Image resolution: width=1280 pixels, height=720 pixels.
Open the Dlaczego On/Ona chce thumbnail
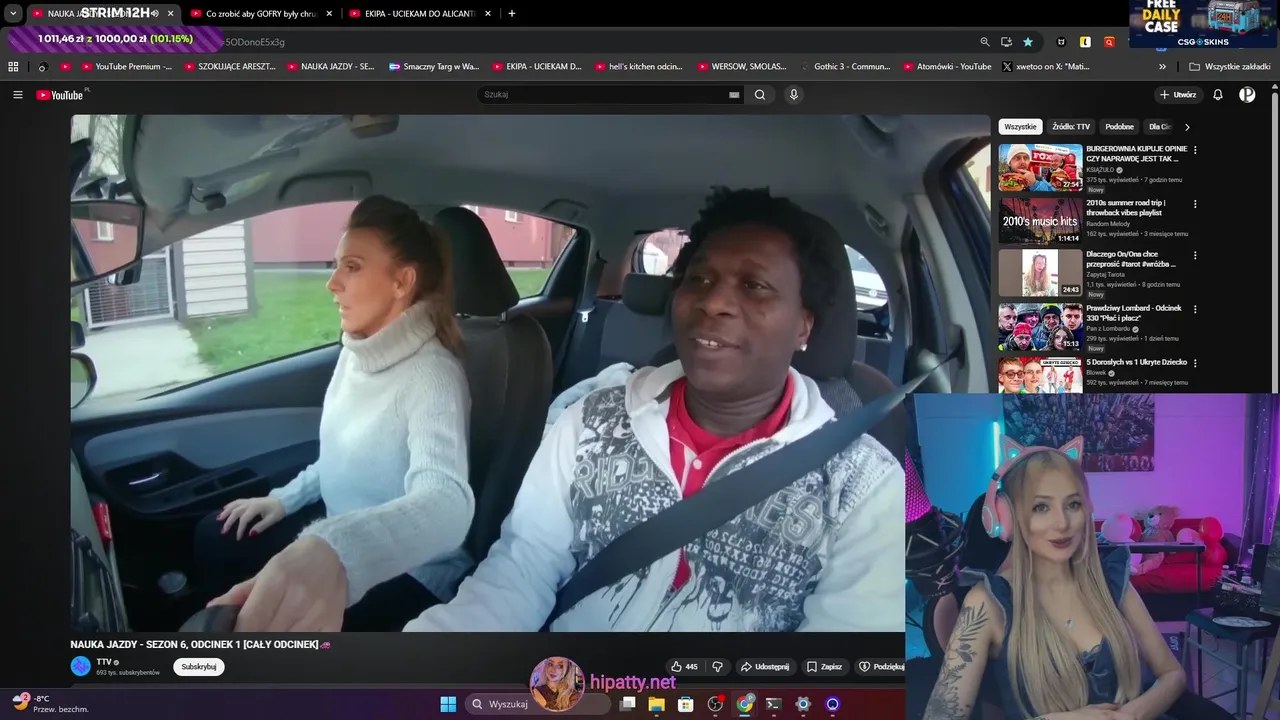coord(1040,272)
